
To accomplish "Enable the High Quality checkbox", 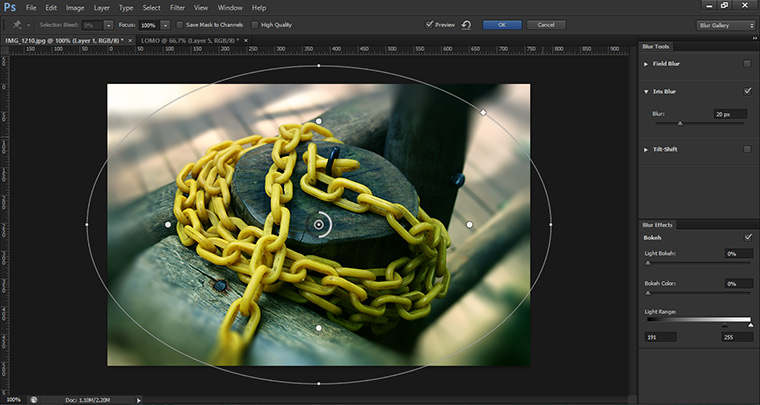I will pyautogui.click(x=254, y=24).
